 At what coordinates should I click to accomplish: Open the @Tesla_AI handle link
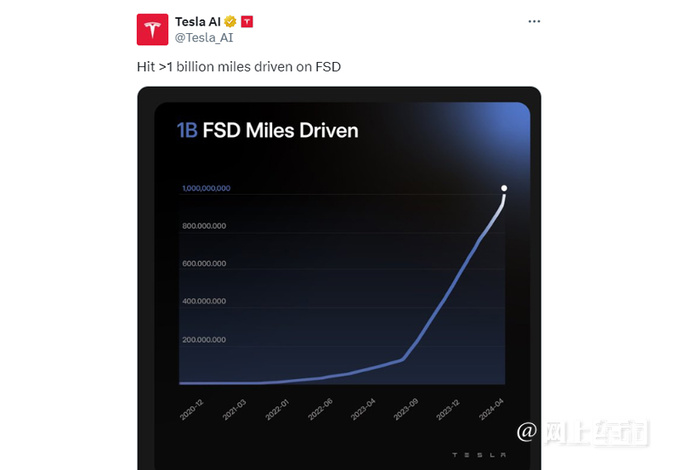(x=204, y=38)
